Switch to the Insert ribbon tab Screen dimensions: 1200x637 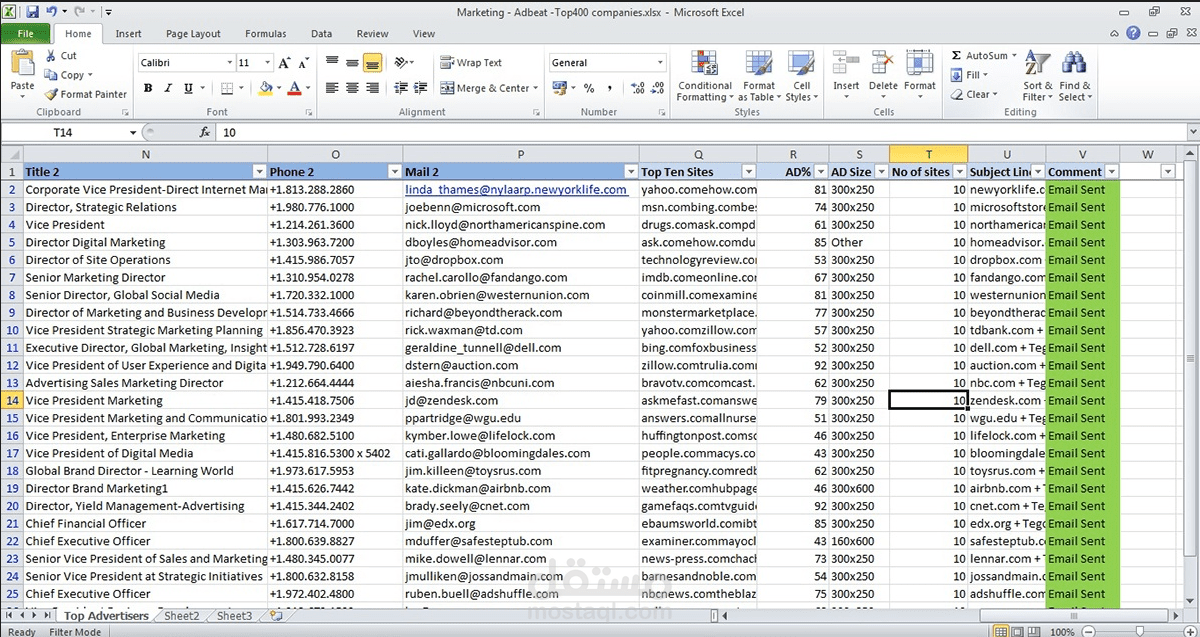(x=128, y=34)
